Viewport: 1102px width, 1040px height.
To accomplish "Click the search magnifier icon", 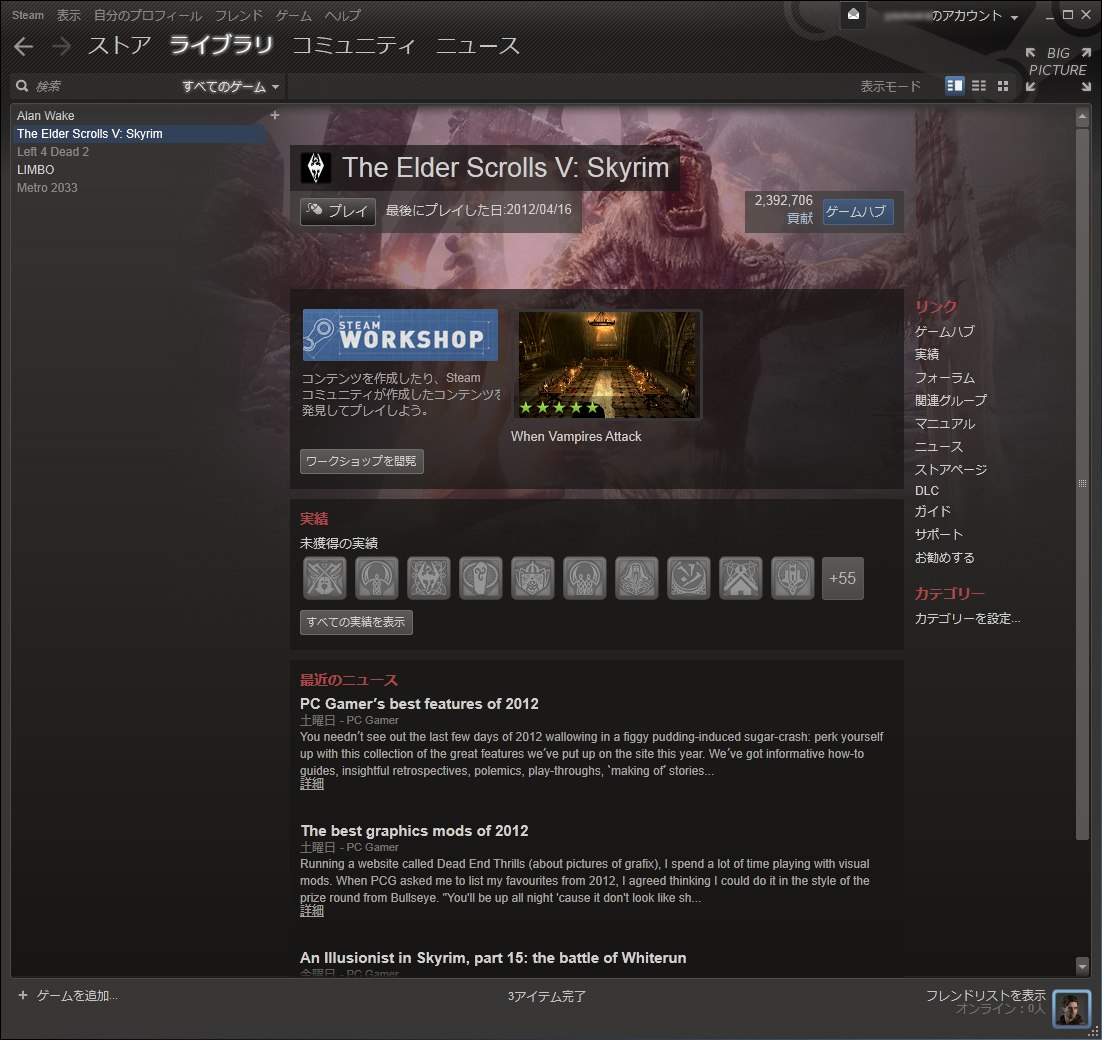I will 22,86.
